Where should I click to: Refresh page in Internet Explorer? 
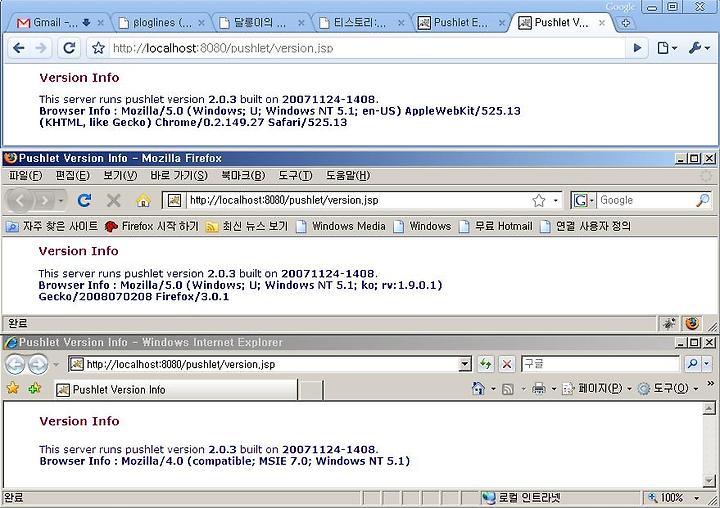485,365
